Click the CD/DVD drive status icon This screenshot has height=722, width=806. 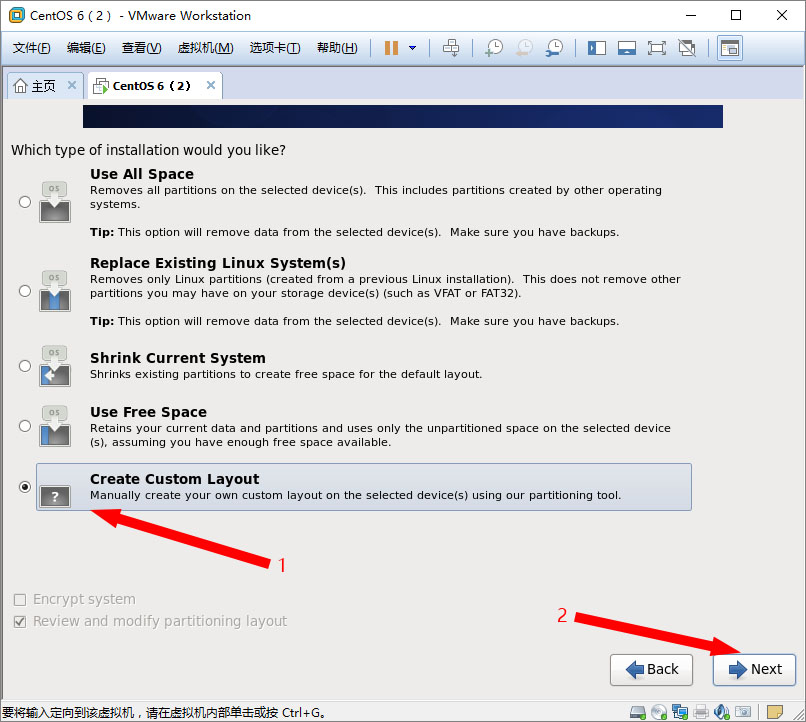659,712
